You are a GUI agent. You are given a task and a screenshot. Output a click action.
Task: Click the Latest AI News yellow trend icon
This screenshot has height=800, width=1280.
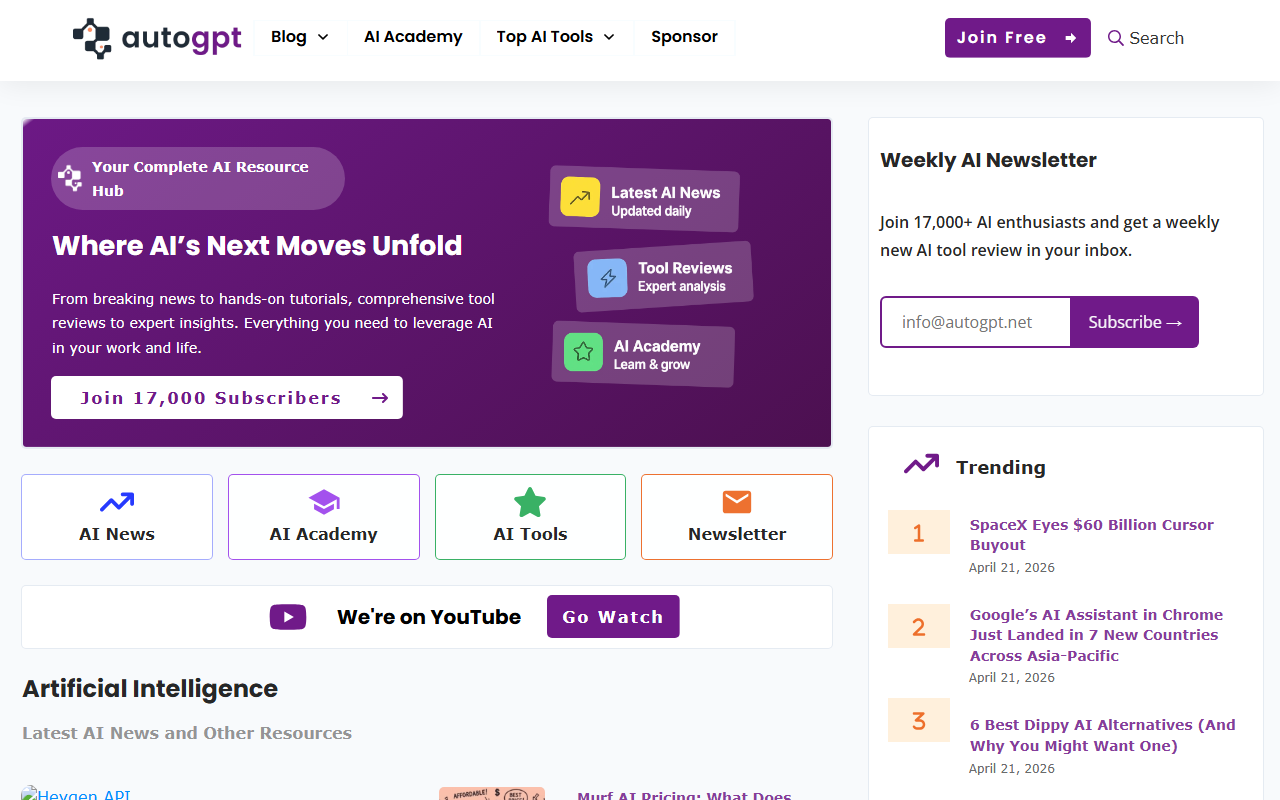tap(580, 197)
